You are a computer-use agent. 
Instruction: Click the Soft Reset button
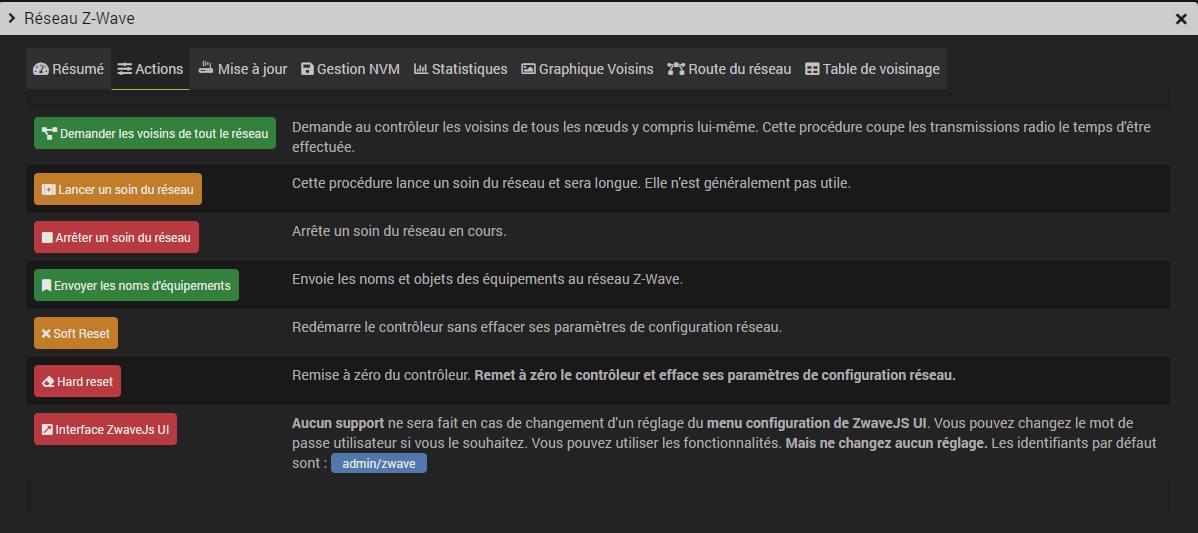click(76, 334)
